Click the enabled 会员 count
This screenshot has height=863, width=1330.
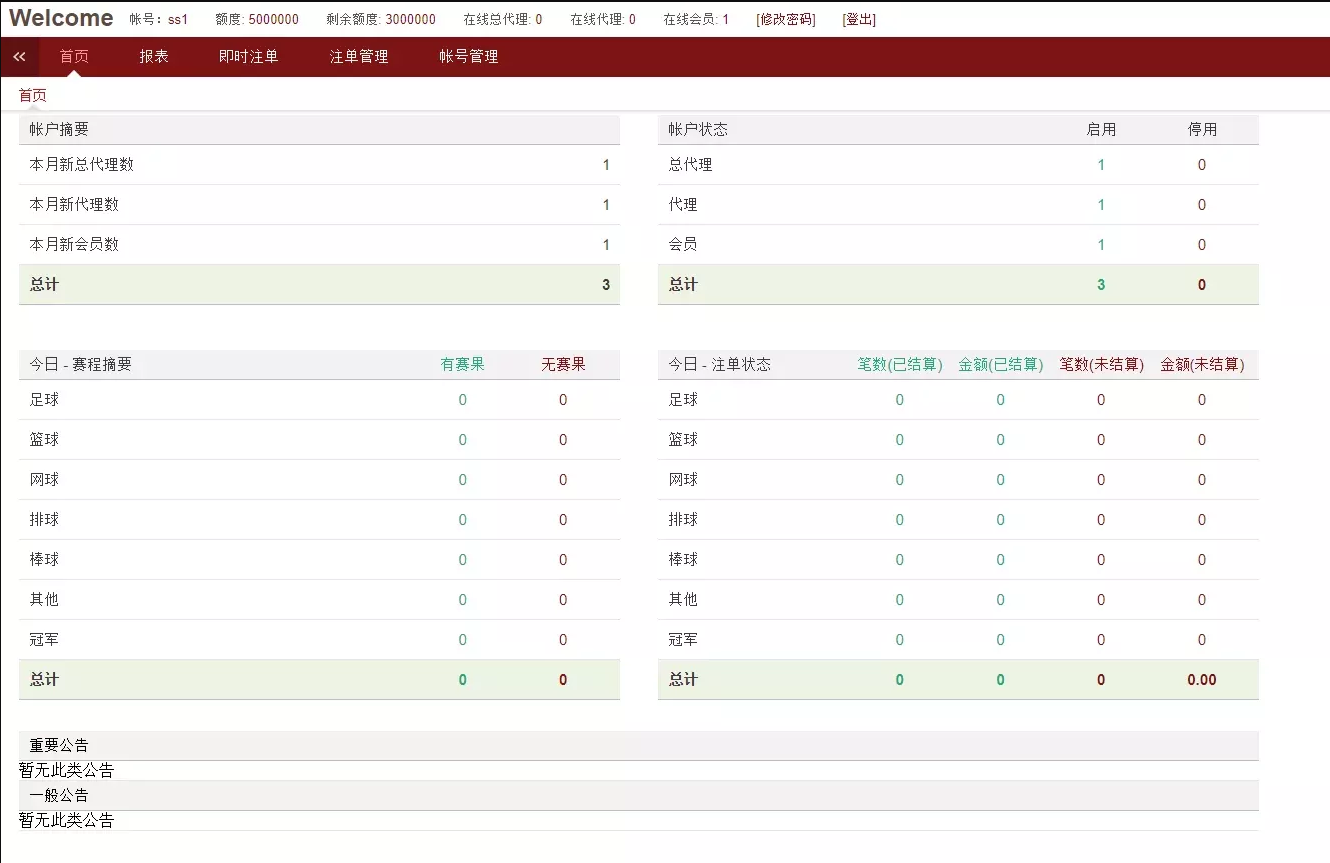click(x=1100, y=244)
